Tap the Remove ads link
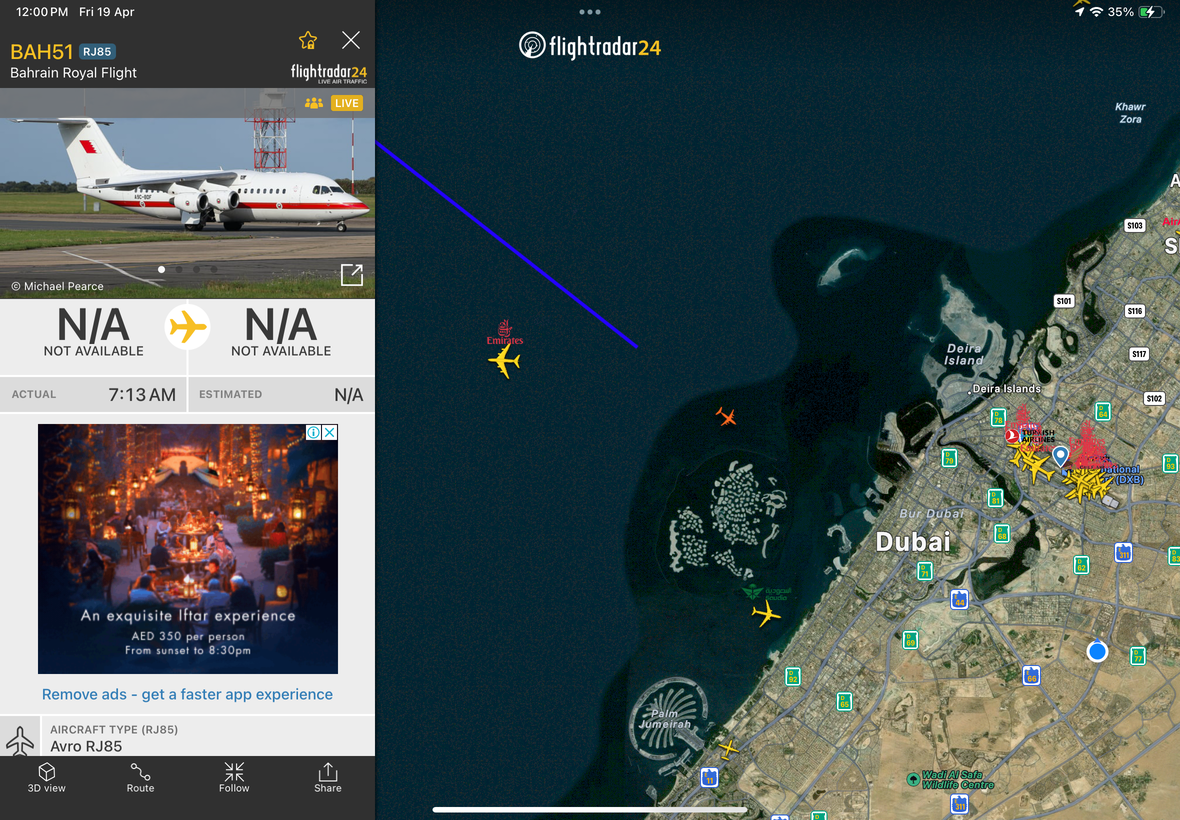The width and height of the screenshot is (1180, 820). [187, 694]
